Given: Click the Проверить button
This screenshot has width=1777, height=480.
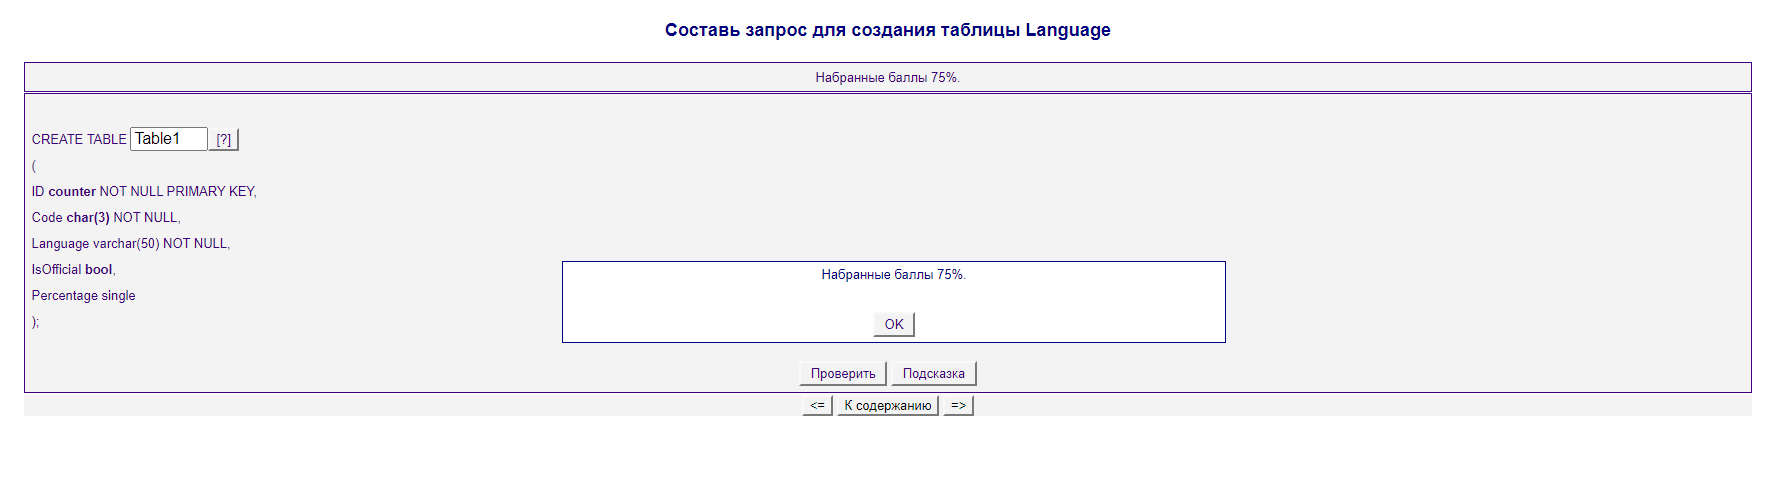Looking at the screenshot, I should 842,373.
